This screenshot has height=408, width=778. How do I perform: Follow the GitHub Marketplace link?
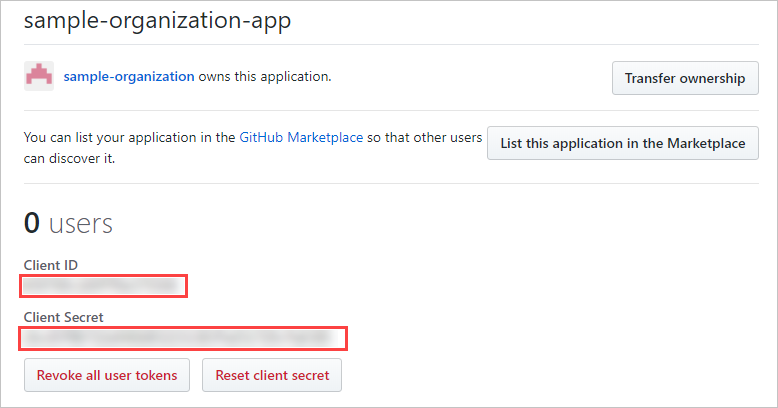(x=301, y=138)
